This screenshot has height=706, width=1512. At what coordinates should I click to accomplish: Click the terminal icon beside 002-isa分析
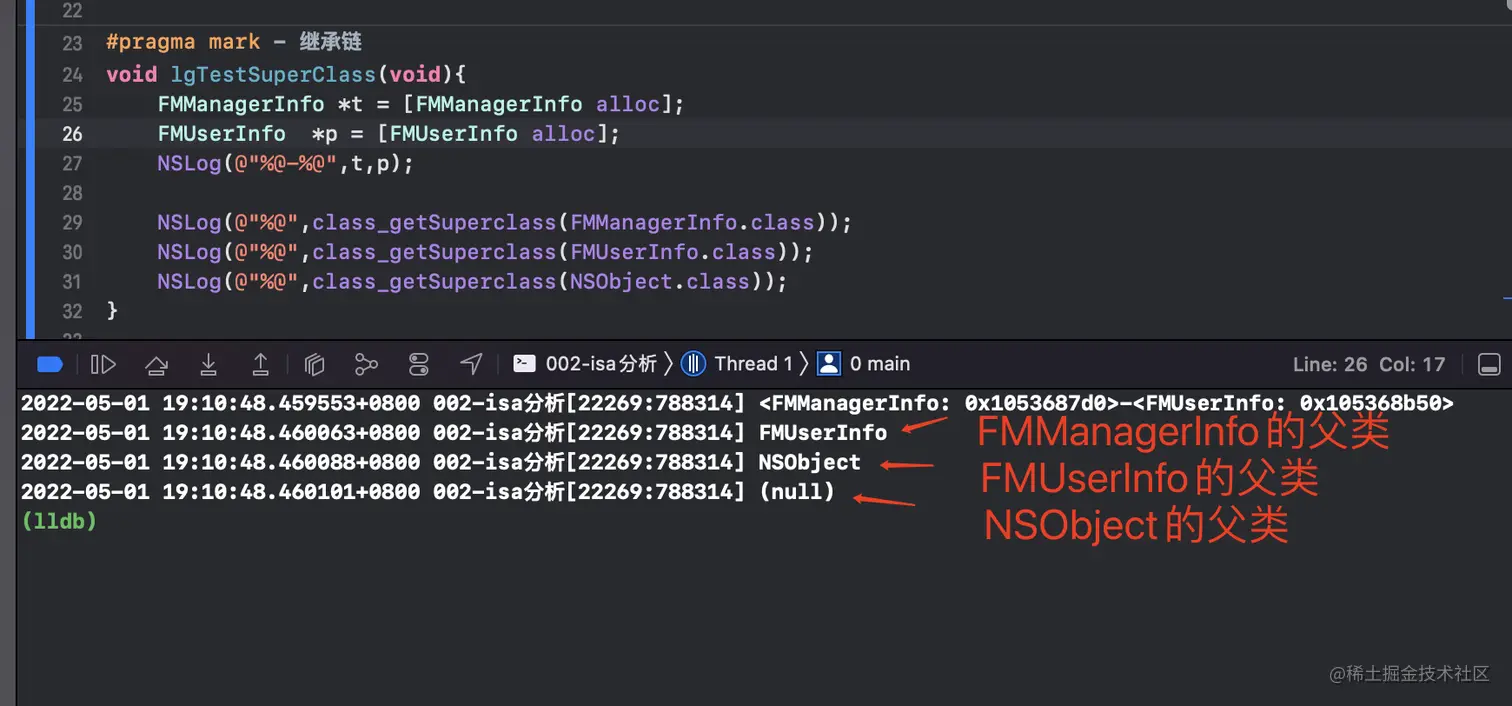click(524, 364)
